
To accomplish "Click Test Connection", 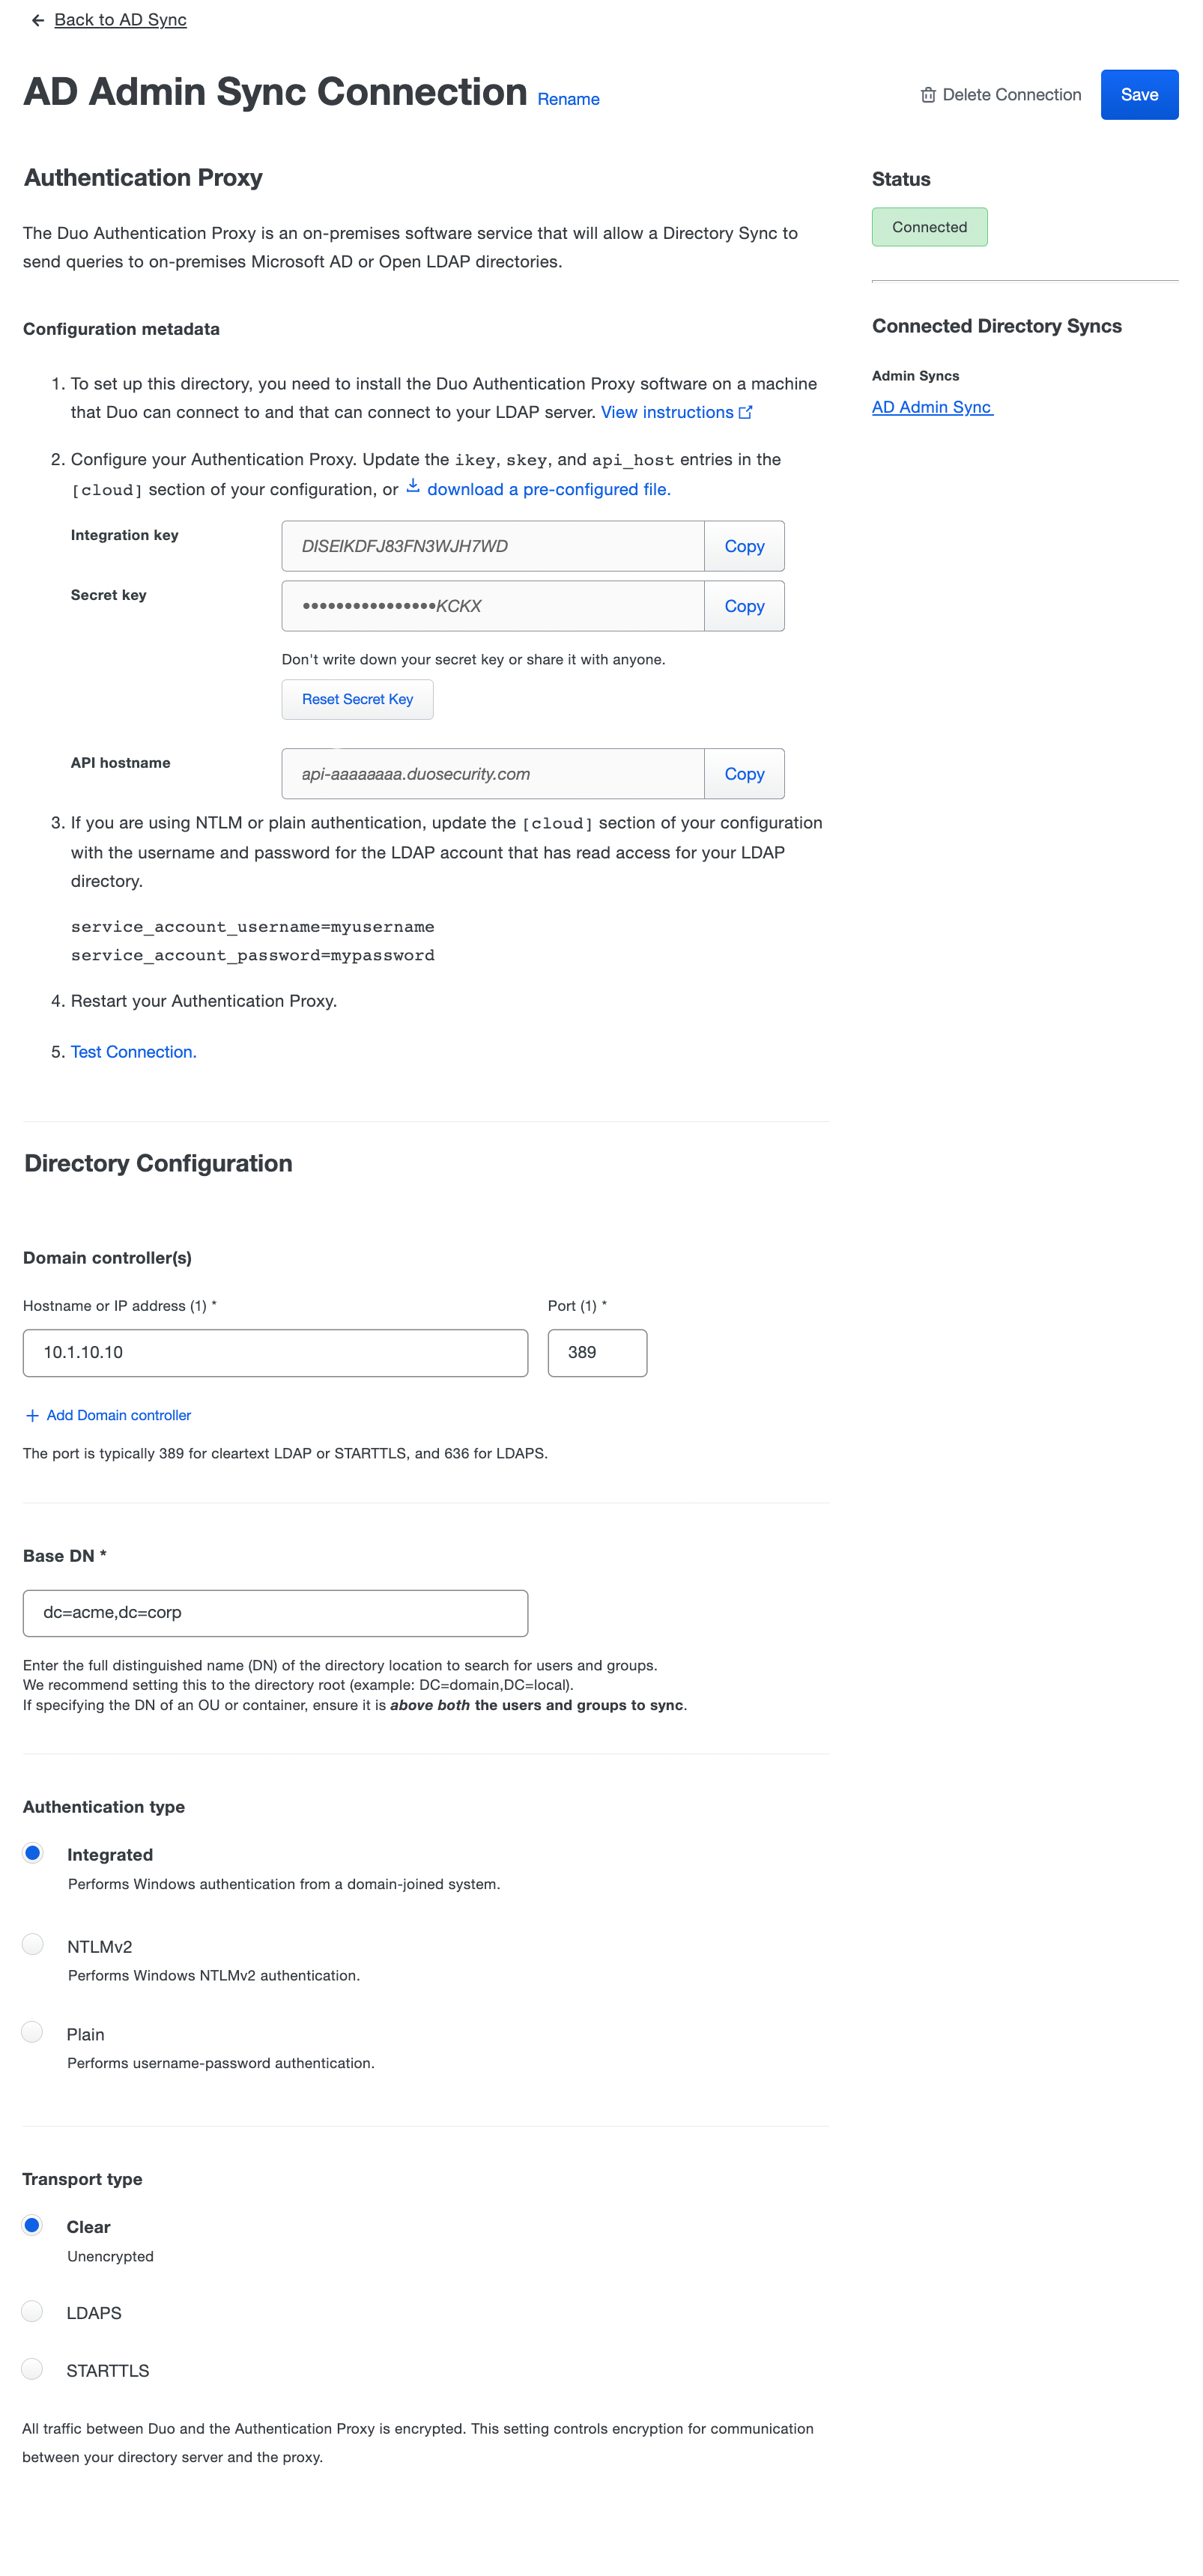I will (132, 1051).
